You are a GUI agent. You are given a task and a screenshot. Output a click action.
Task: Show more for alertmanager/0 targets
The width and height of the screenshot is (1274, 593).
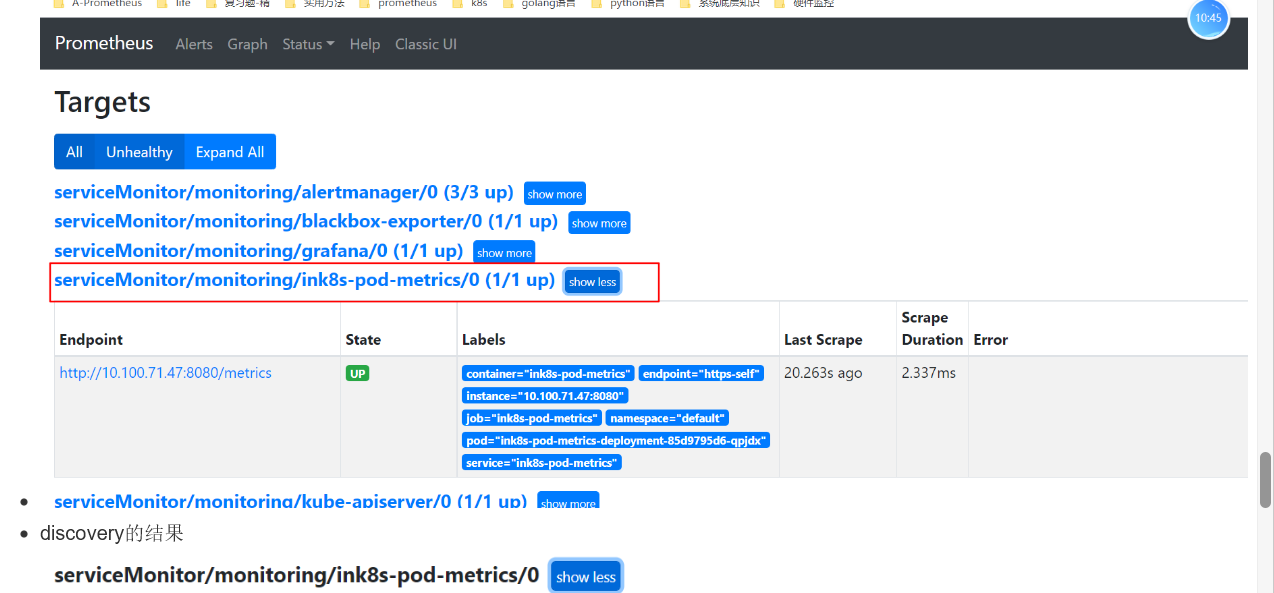pyautogui.click(x=555, y=194)
